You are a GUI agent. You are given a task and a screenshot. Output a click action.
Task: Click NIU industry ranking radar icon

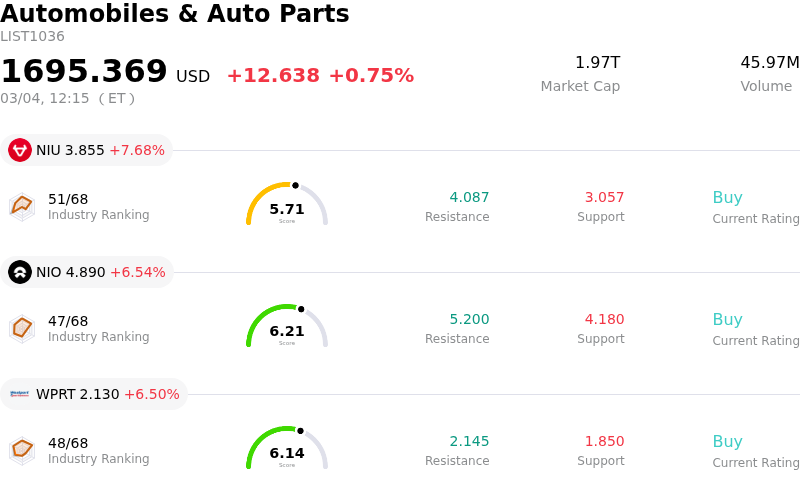(22, 206)
